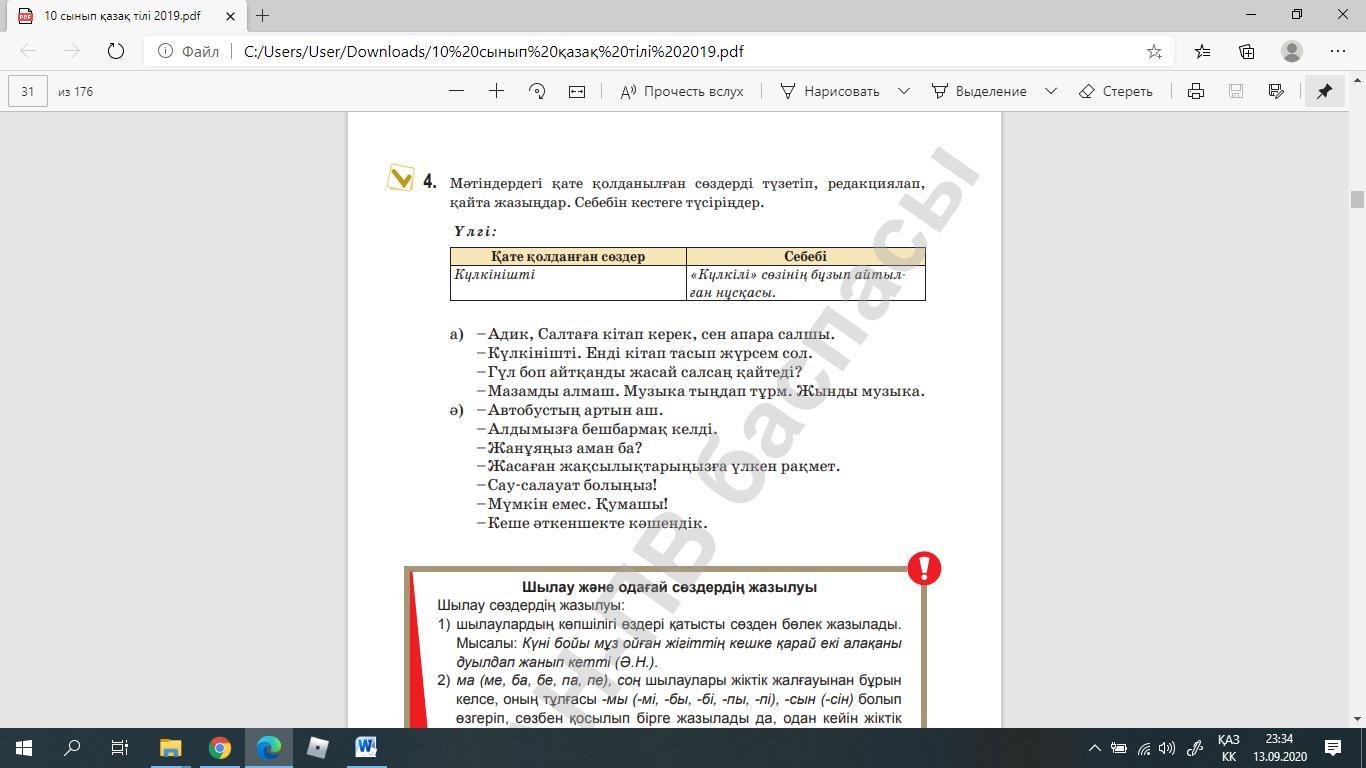Open the notification center
Image resolution: width=1366 pixels, height=768 pixels.
1332,747
